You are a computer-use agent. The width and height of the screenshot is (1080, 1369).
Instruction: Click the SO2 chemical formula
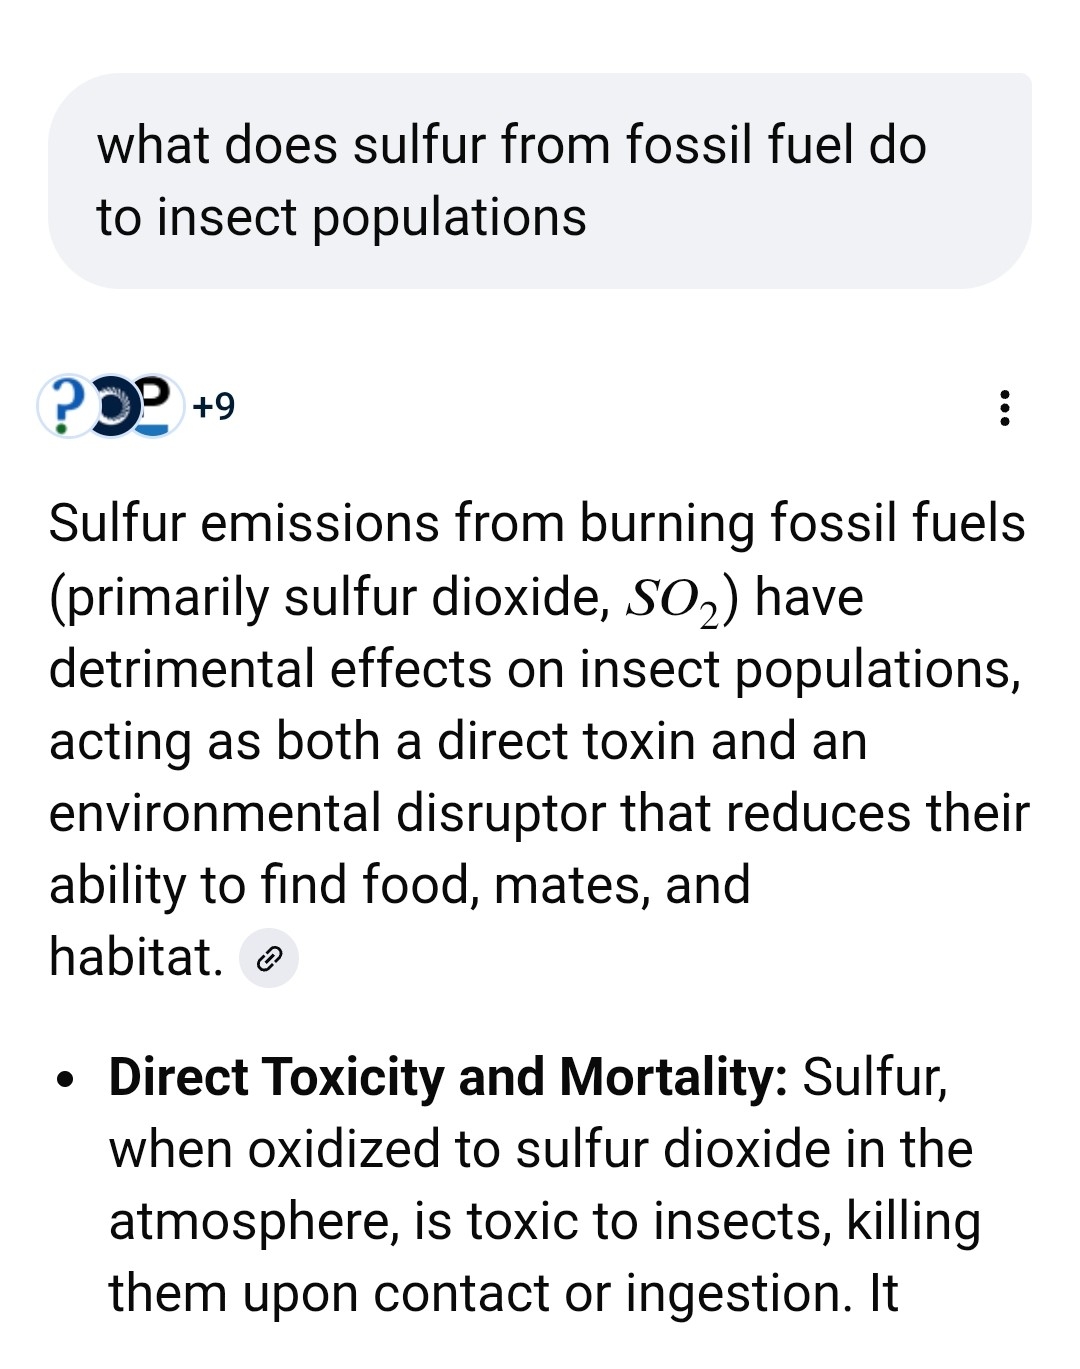pyautogui.click(x=673, y=600)
